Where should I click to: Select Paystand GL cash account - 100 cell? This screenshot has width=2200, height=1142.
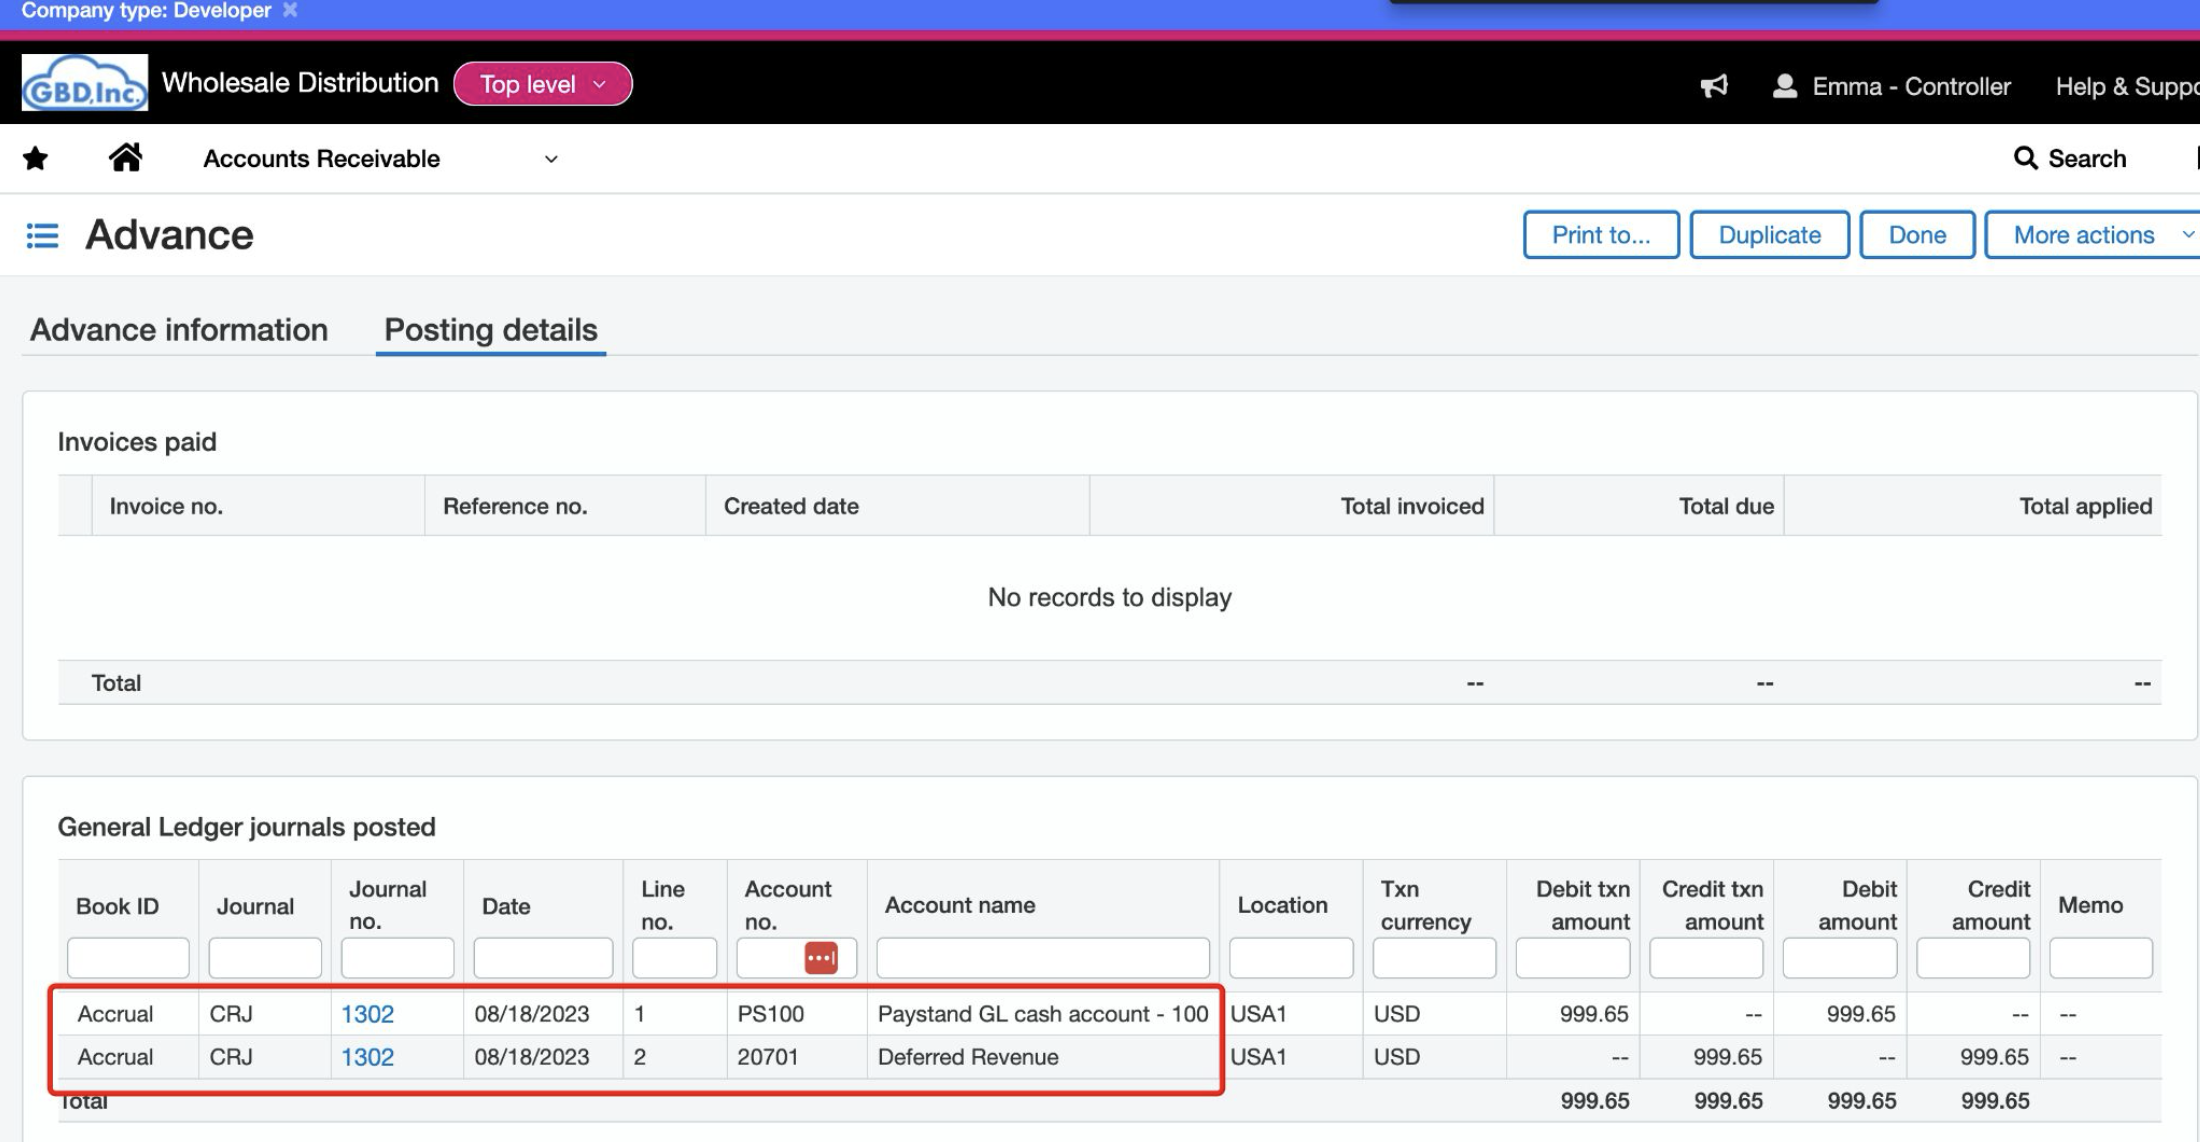(x=1043, y=1014)
